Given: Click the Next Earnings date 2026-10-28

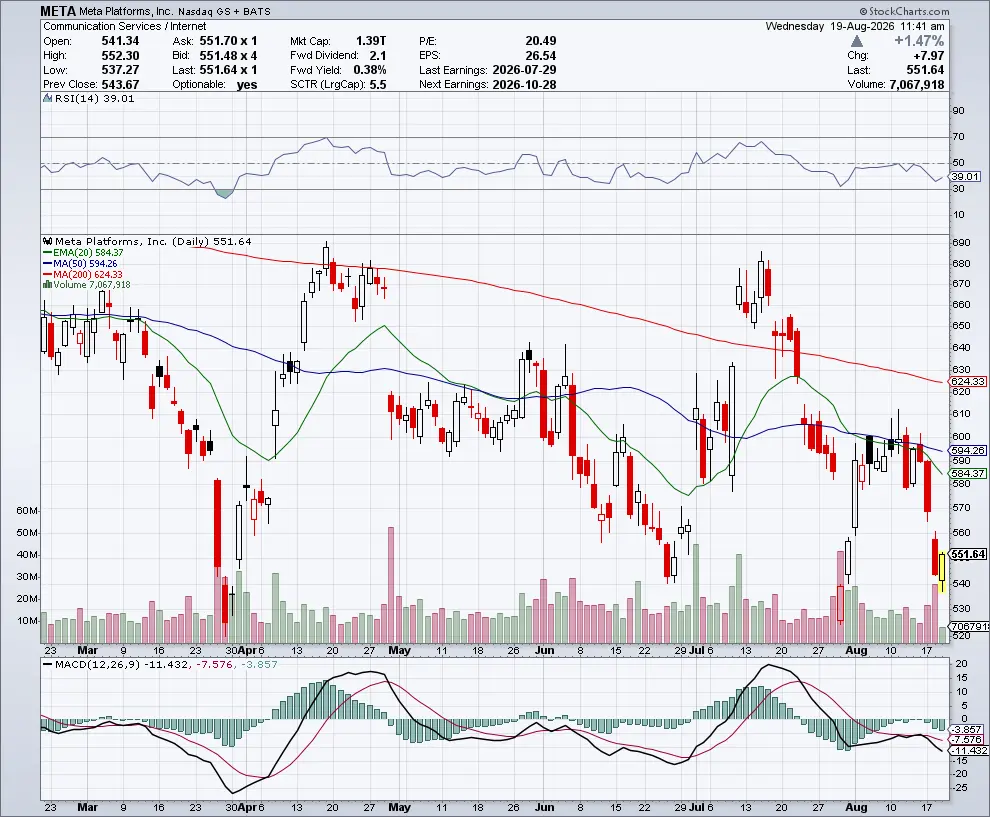Looking at the screenshot, I should coord(524,84).
